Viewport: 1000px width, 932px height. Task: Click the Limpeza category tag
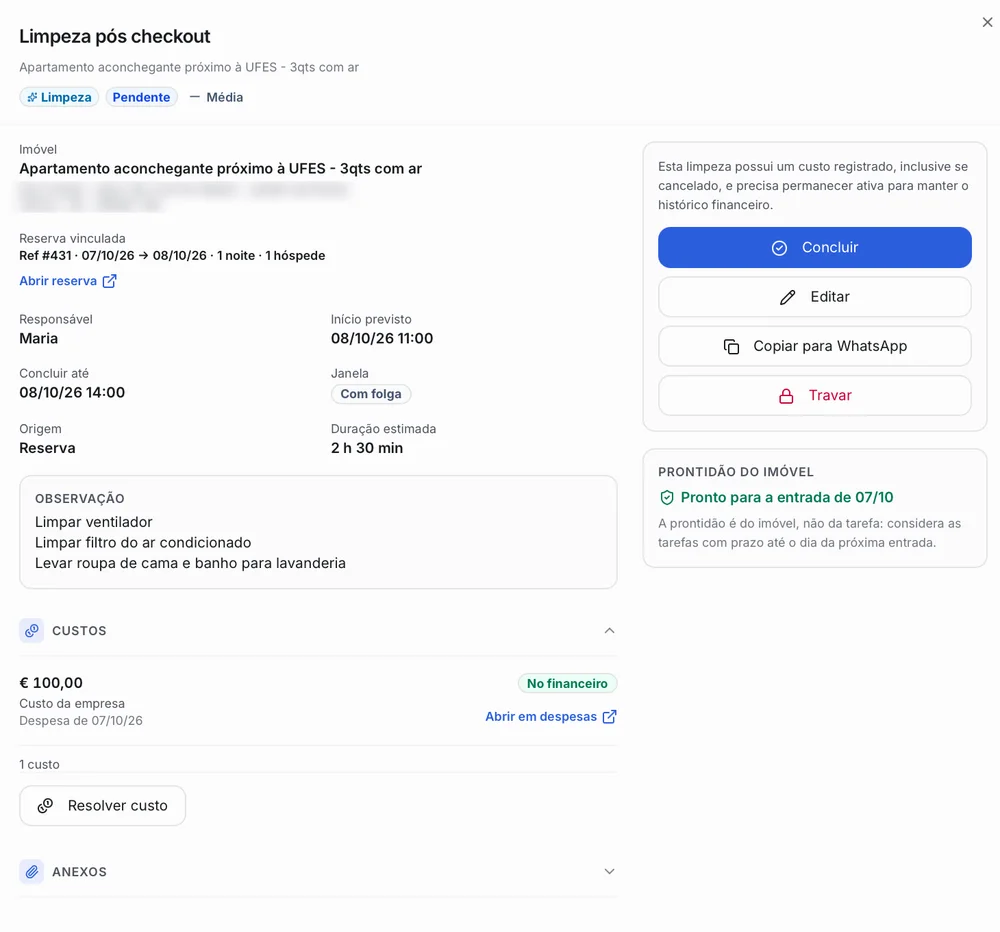point(59,97)
